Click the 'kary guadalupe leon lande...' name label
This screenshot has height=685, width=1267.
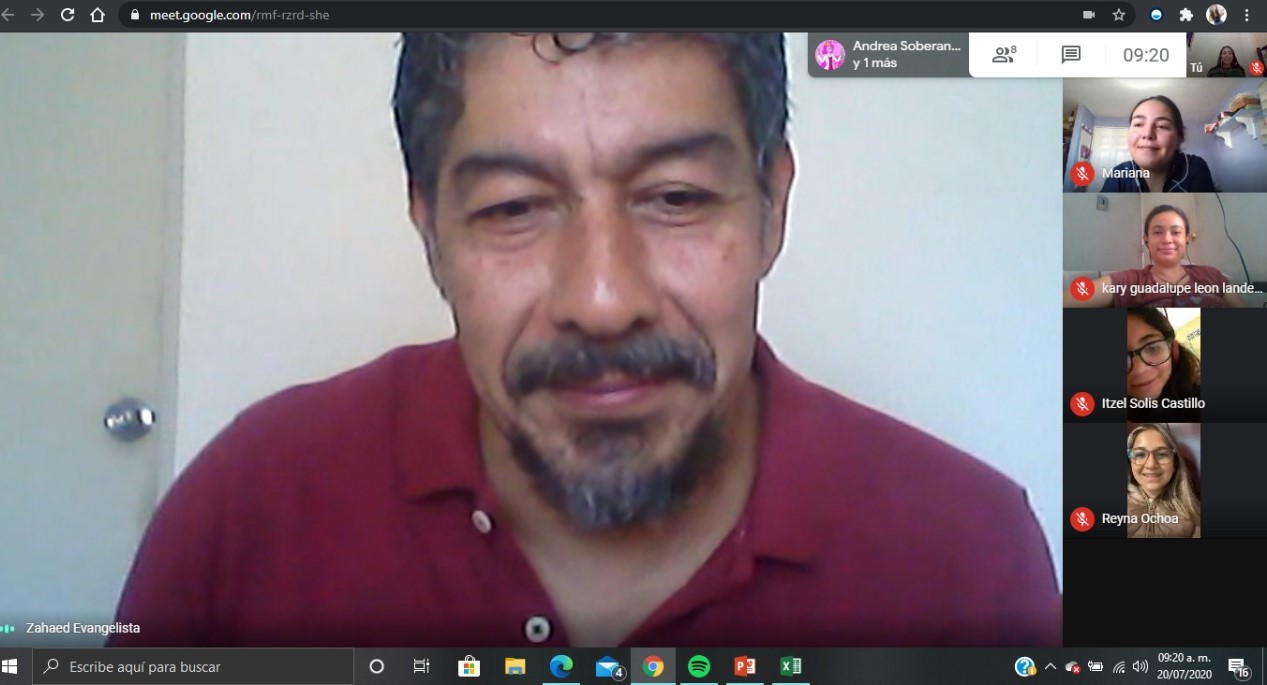coord(1182,288)
